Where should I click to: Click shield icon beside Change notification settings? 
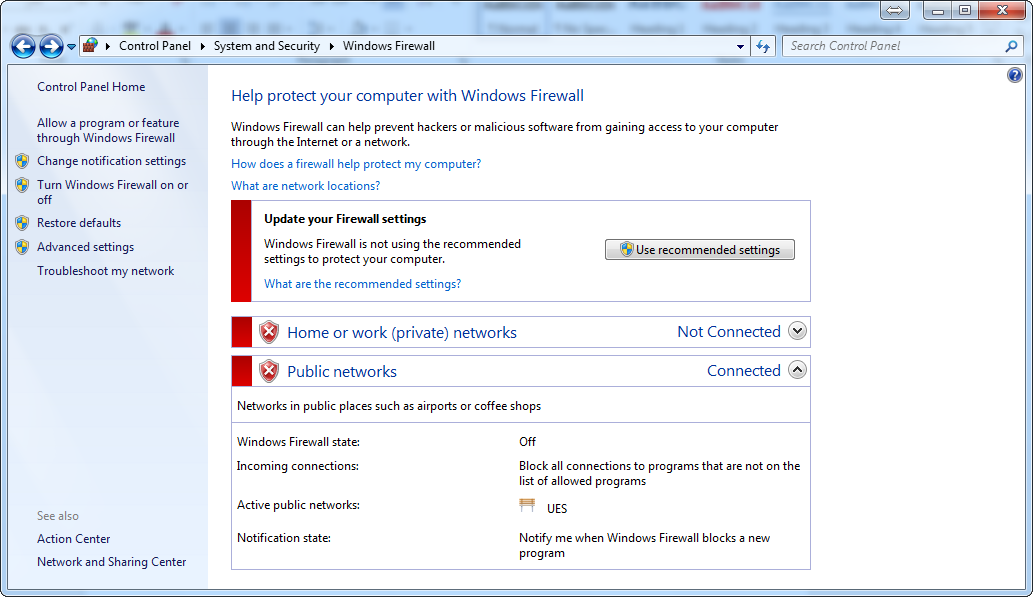(x=22, y=161)
